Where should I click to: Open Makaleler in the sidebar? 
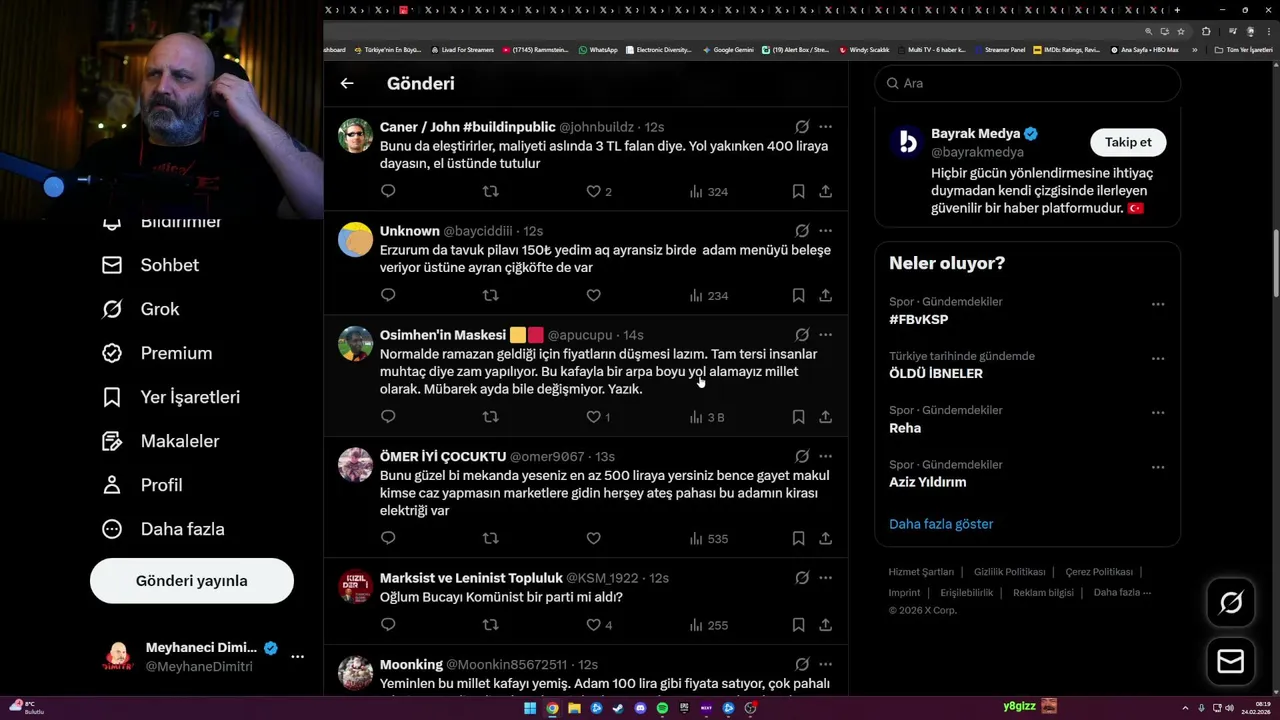tap(160, 441)
